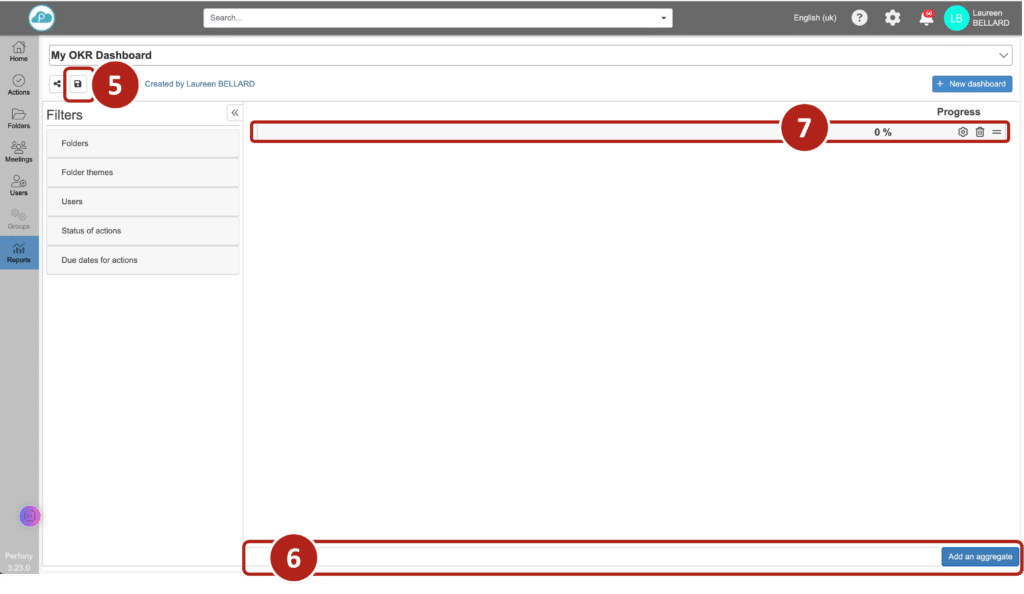Viewport: 1024px width, 594px height.
Task: Open the help question mark icon
Action: [859, 18]
